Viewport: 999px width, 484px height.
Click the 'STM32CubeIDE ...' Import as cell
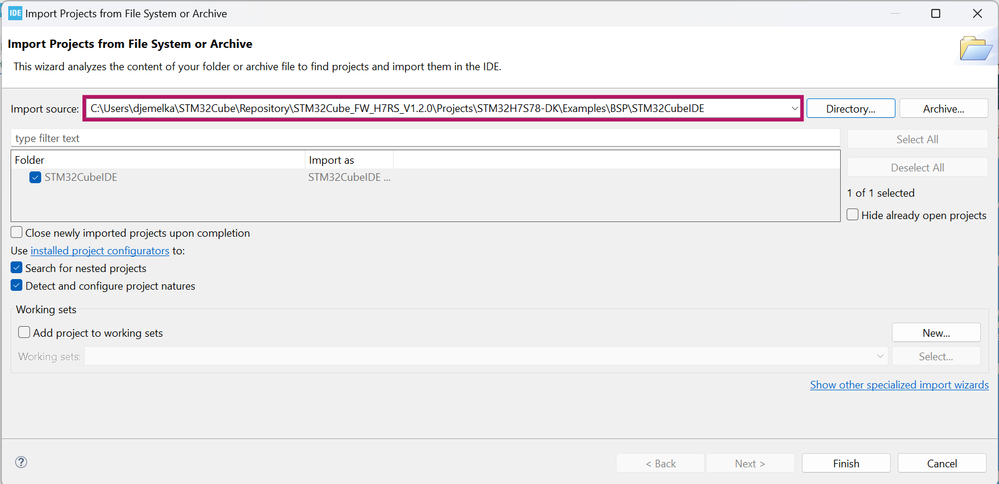tap(349, 178)
